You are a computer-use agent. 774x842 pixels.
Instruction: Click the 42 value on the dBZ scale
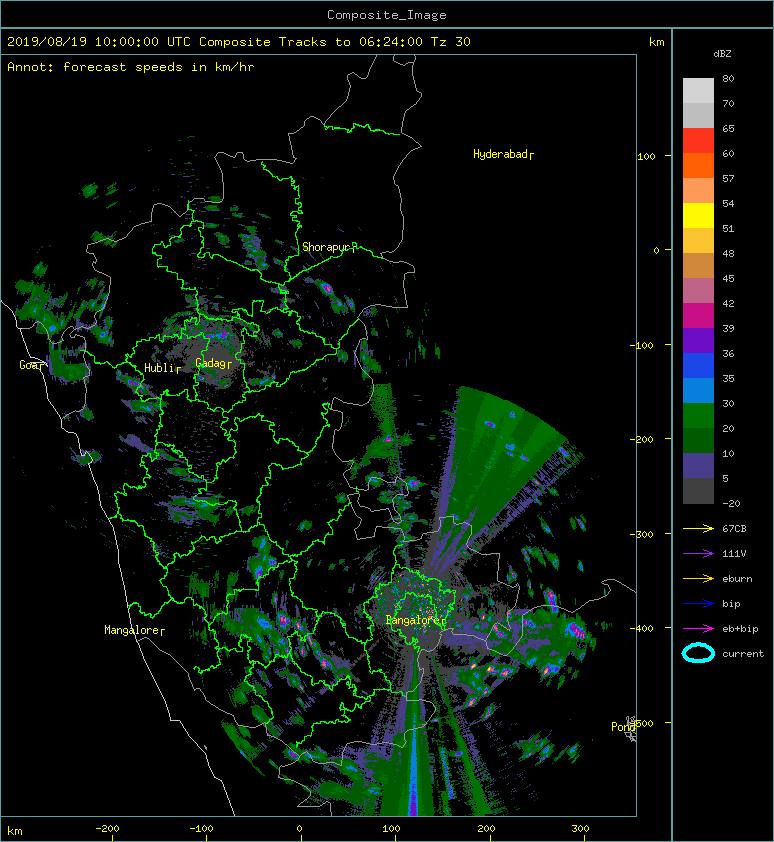click(x=728, y=303)
